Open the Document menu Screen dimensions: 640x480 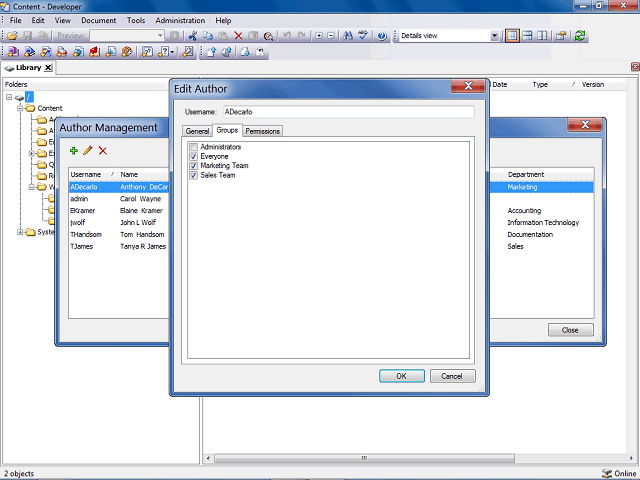tap(98, 20)
